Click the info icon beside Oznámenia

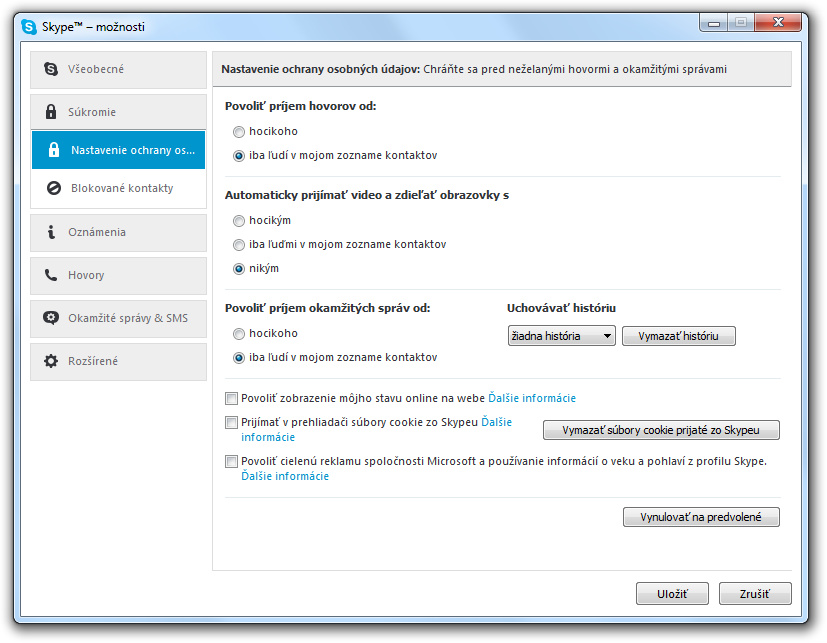tap(51, 232)
